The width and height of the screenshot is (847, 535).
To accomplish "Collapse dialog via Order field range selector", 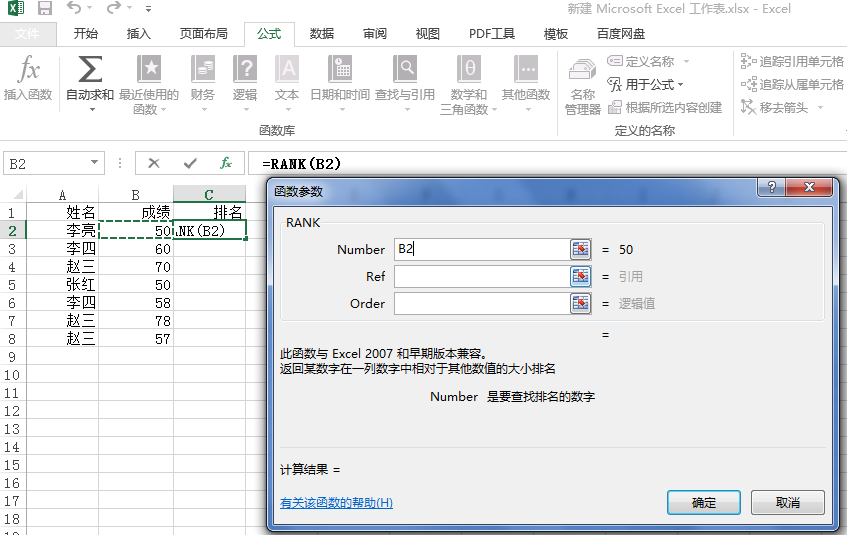I will [x=581, y=303].
